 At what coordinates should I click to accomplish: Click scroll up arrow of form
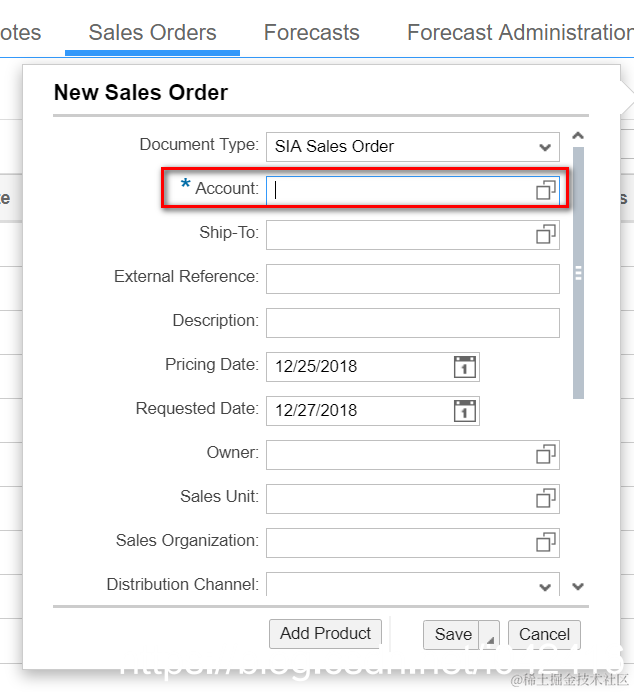pos(578,136)
